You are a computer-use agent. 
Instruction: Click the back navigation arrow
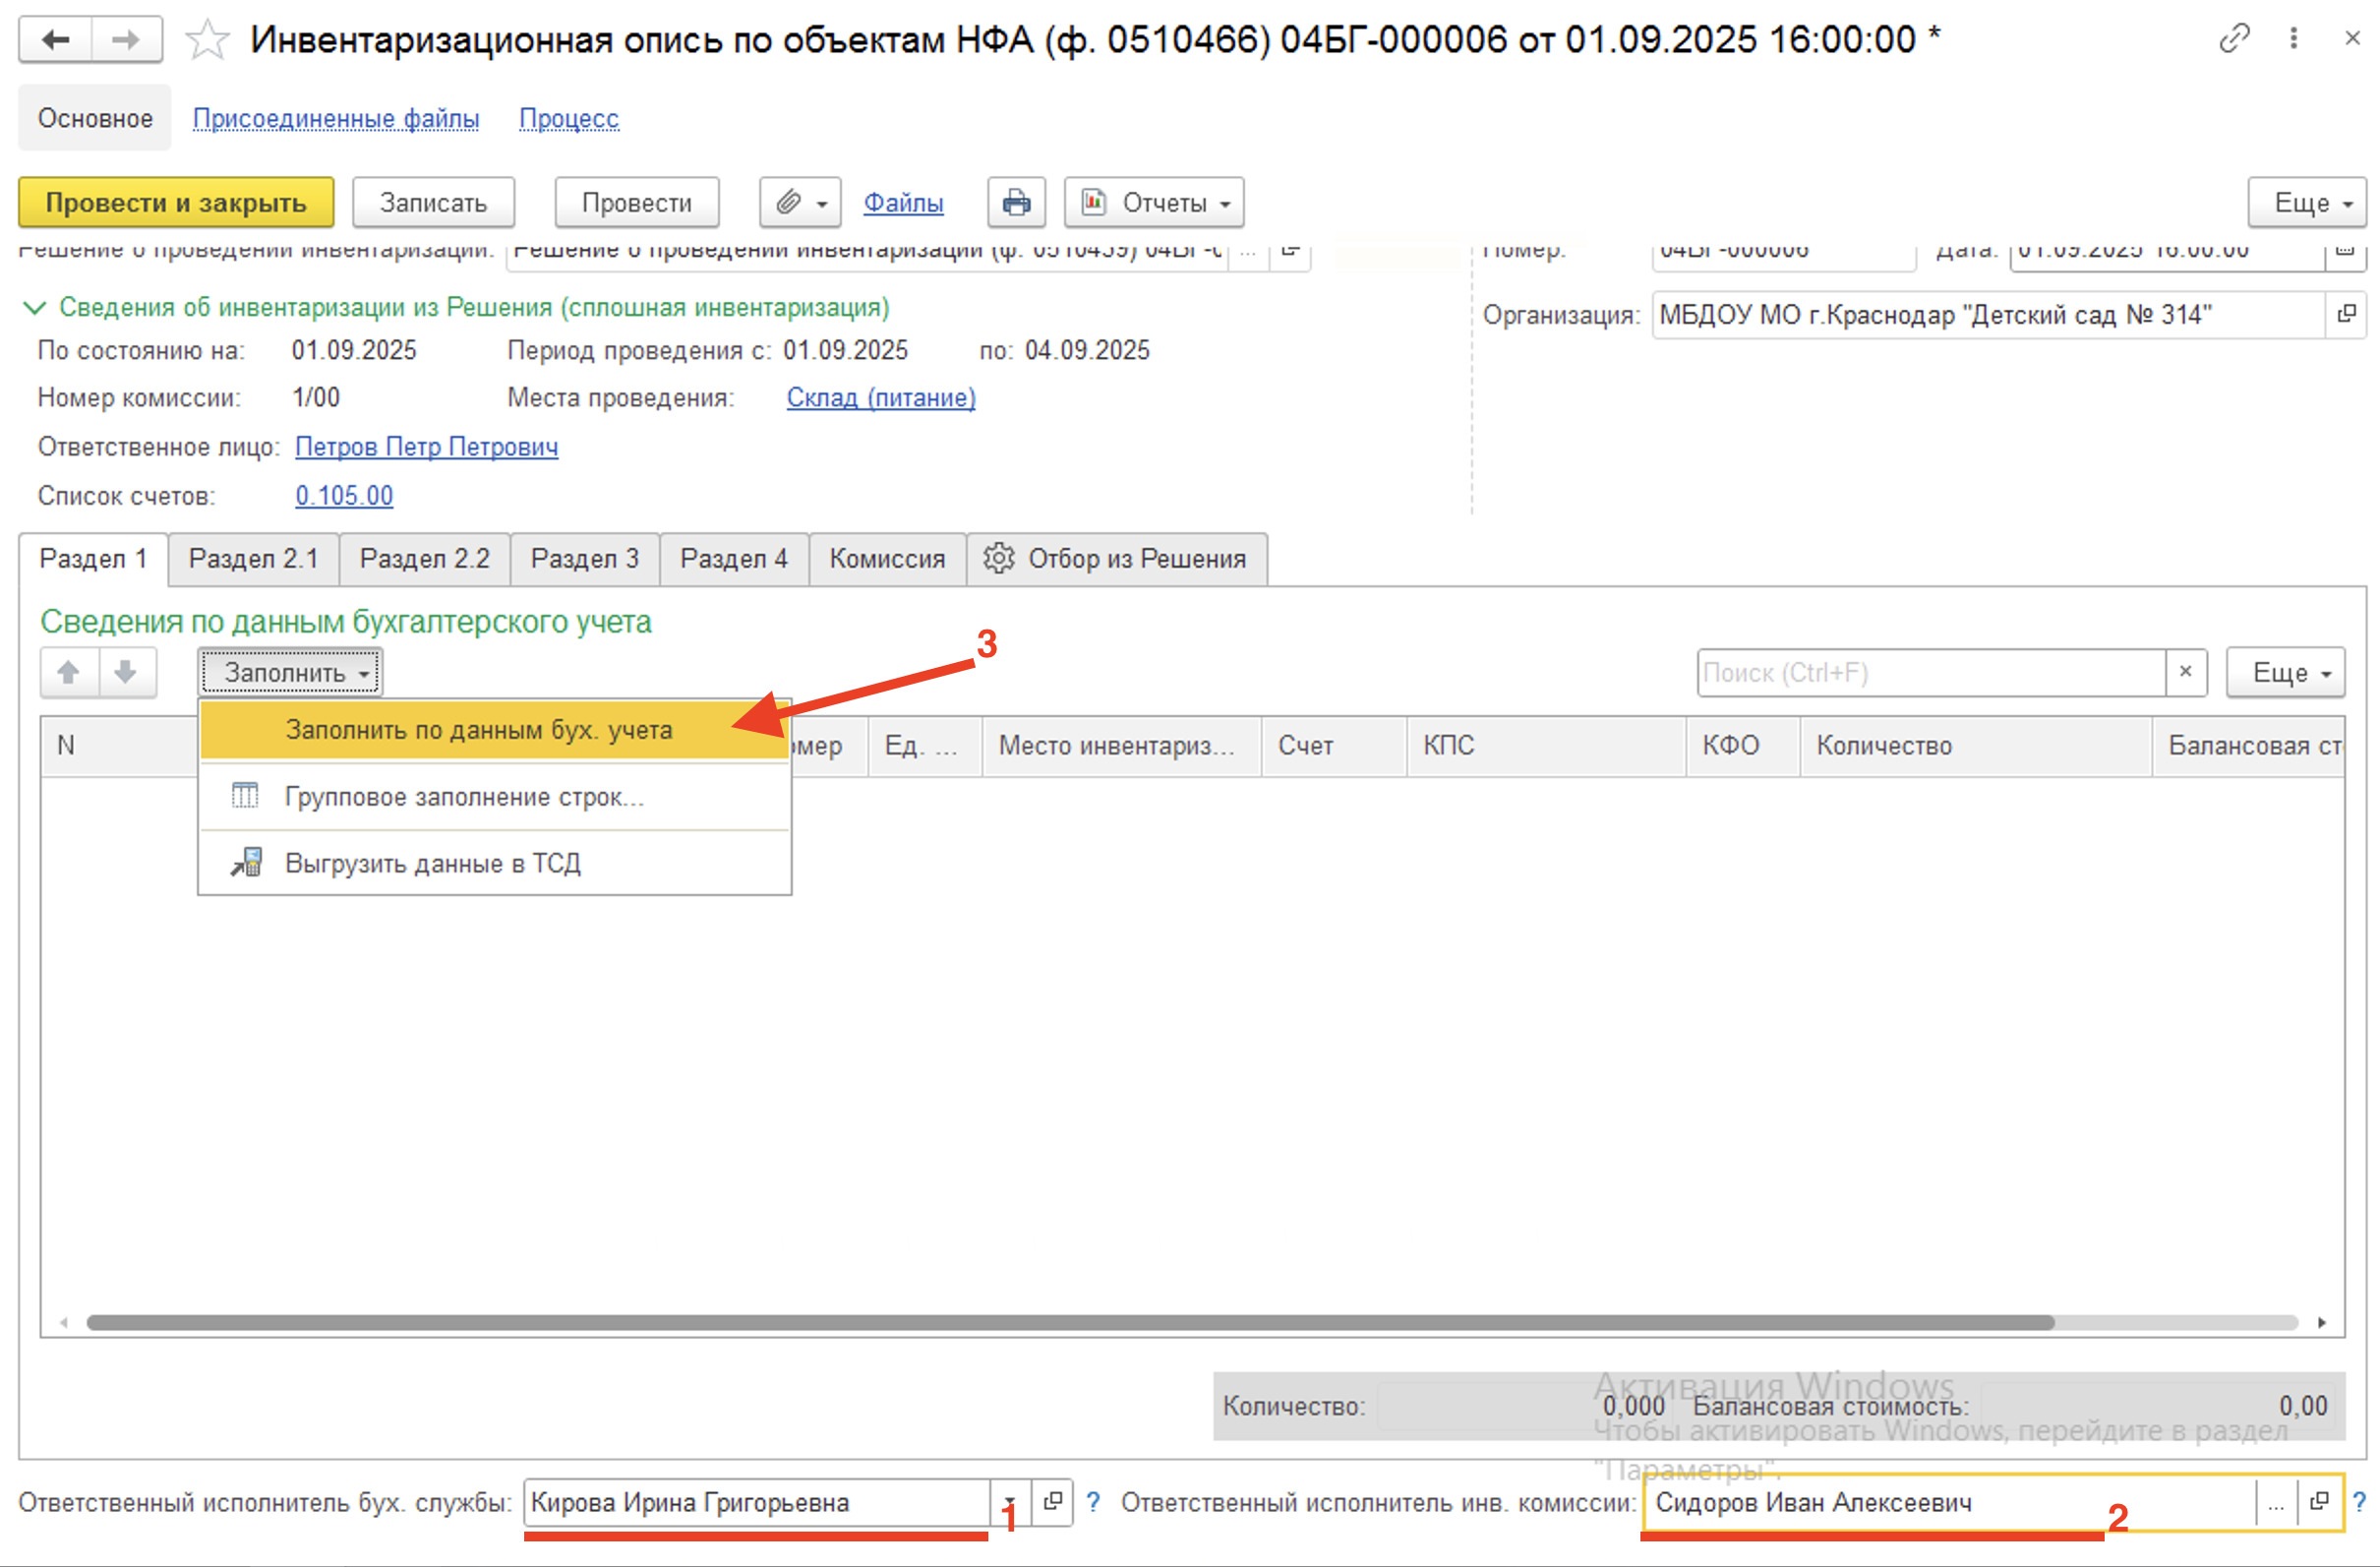click(x=56, y=40)
